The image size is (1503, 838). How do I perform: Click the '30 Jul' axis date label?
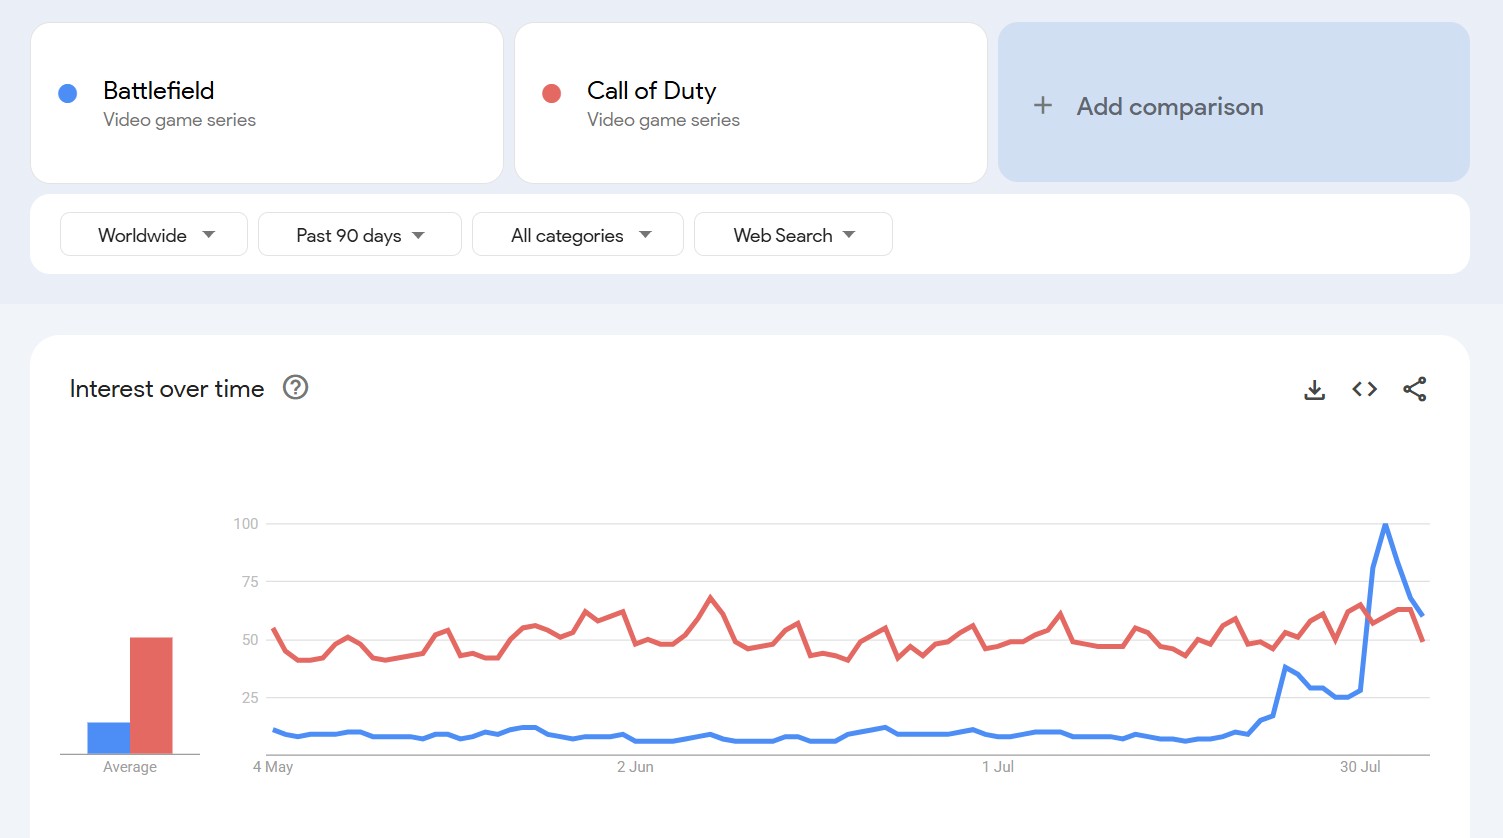[1360, 767]
